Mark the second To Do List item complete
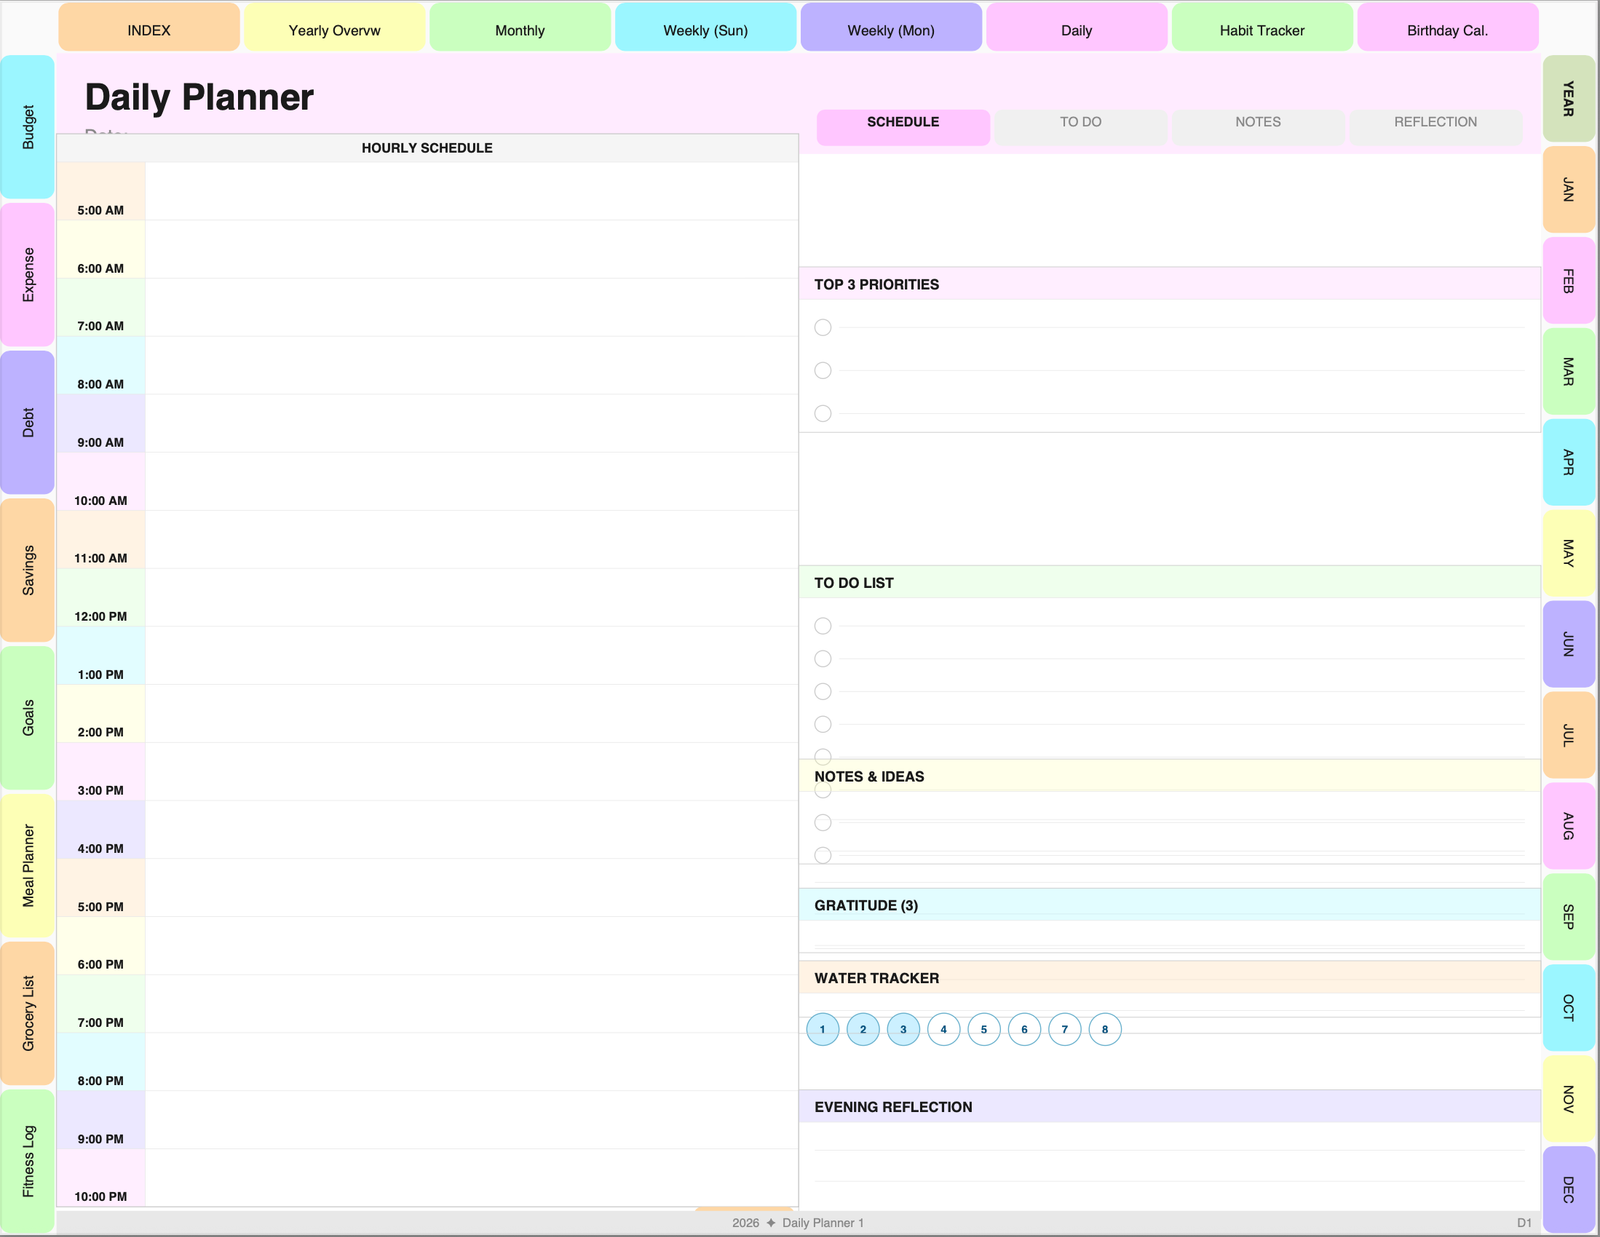The width and height of the screenshot is (1600, 1237). pos(823,658)
